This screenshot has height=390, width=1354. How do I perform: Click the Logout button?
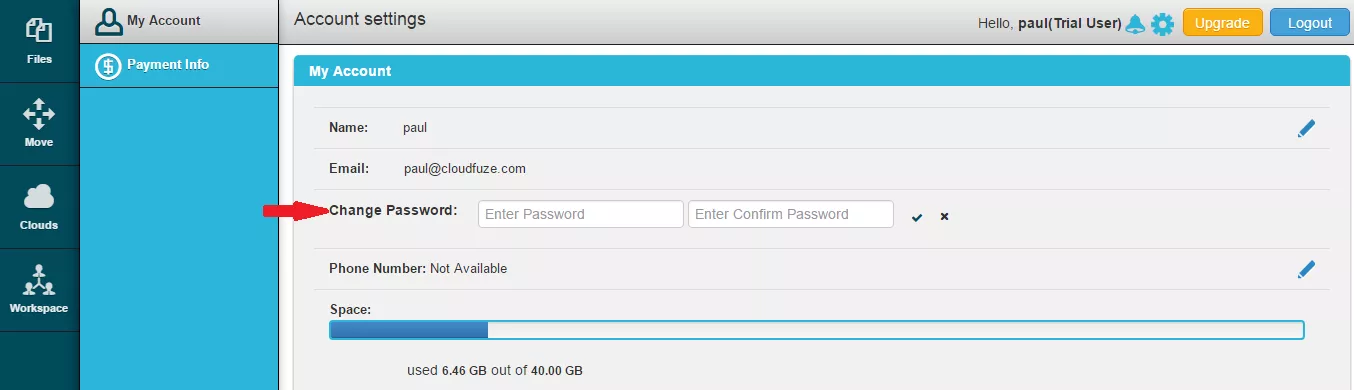pyautogui.click(x=1309, y=23)
